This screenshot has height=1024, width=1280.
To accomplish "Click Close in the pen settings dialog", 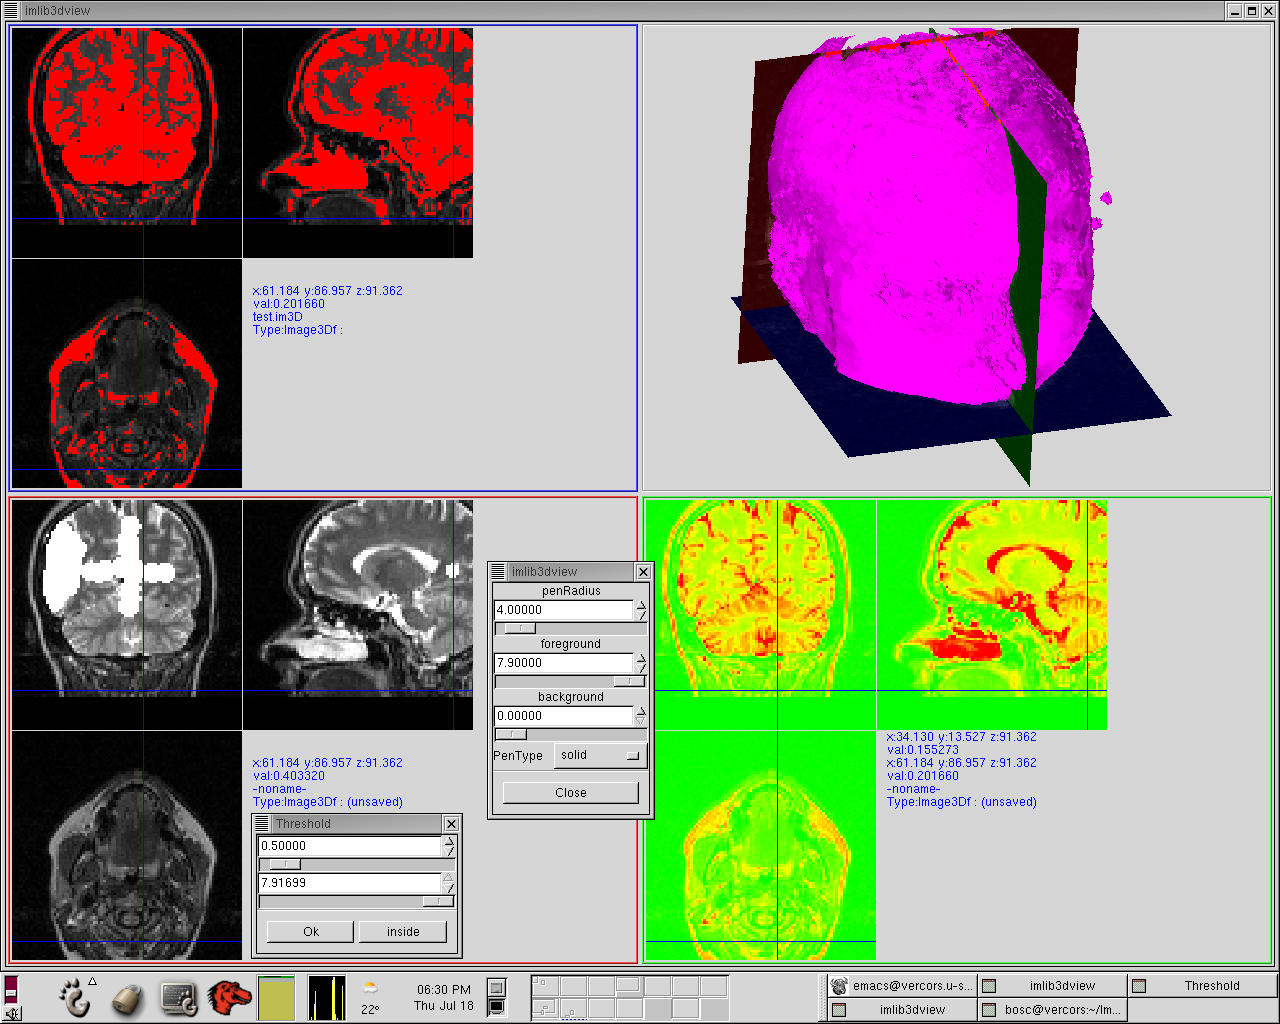I will coord(570,793).
